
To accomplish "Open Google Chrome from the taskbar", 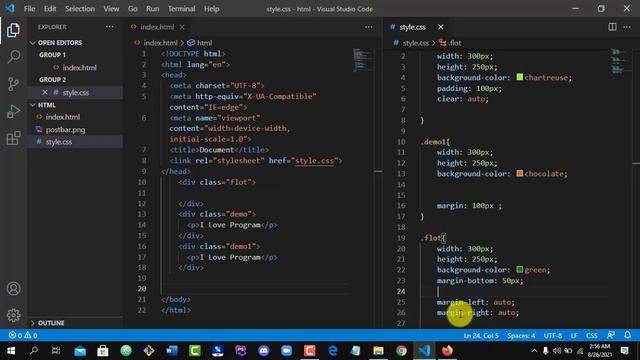I will (x=401, y=351).
